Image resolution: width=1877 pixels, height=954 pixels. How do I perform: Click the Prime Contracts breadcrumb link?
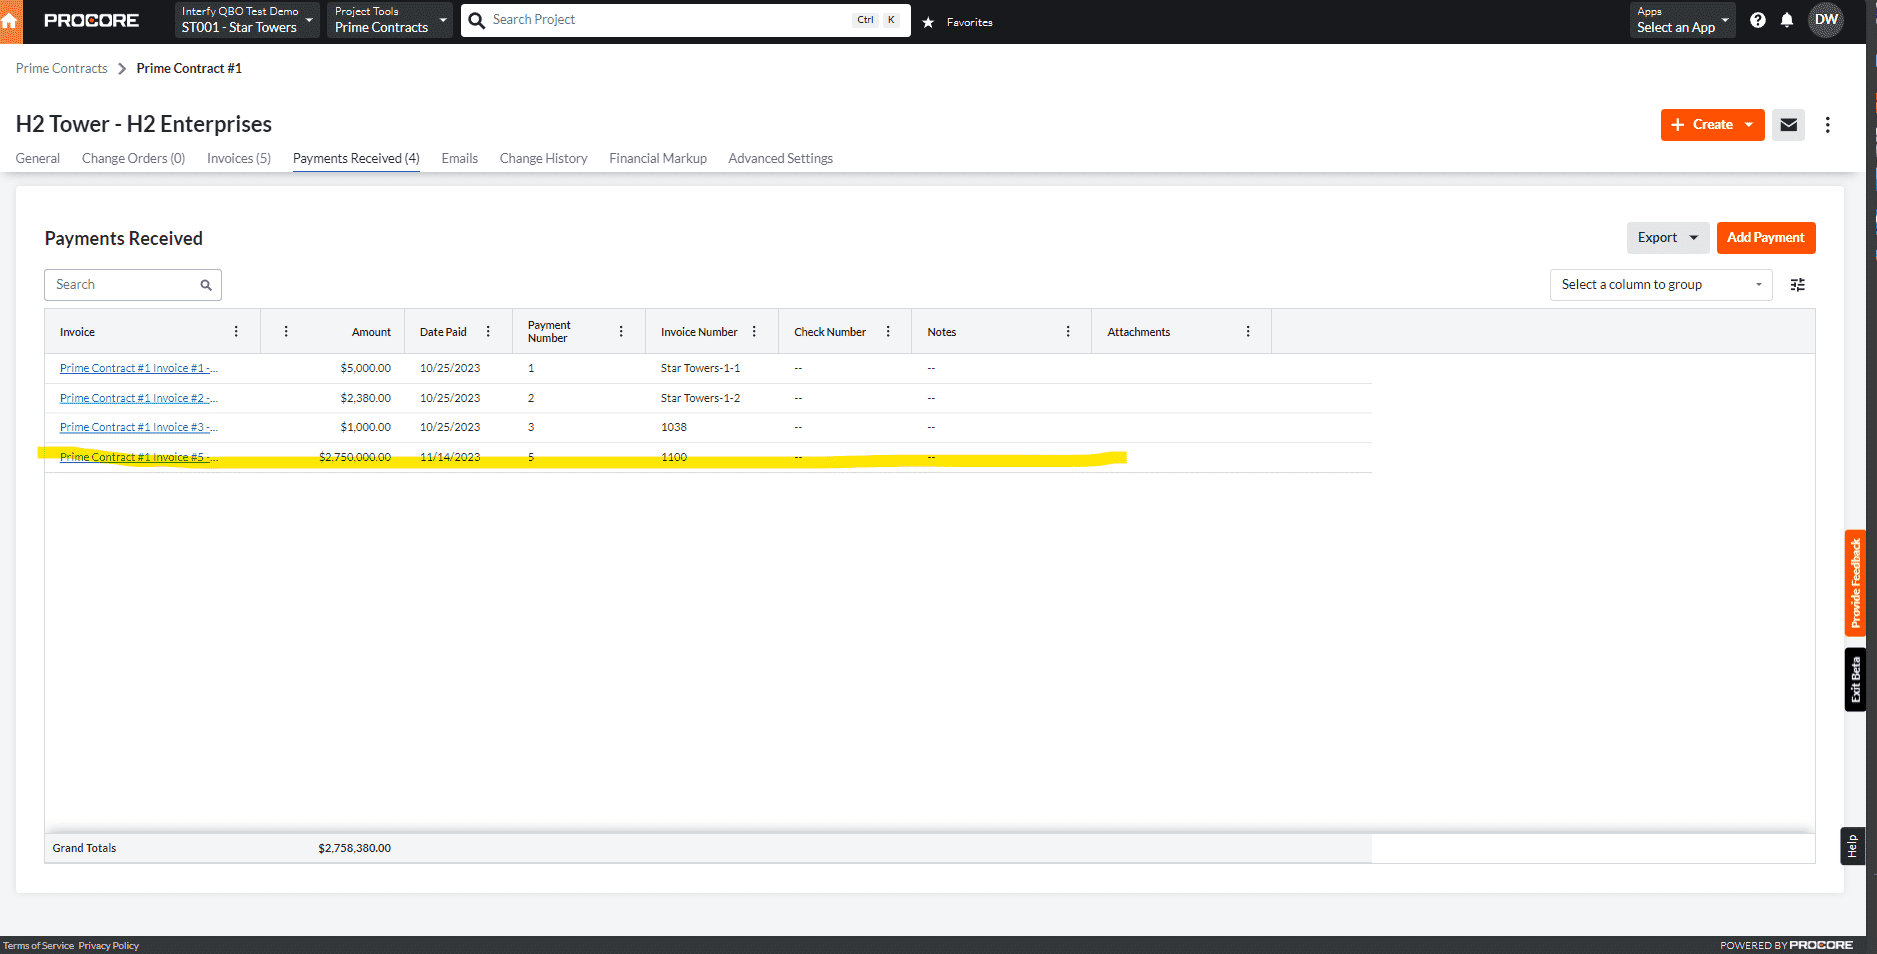pyautogui.click(x=61, y=68)
